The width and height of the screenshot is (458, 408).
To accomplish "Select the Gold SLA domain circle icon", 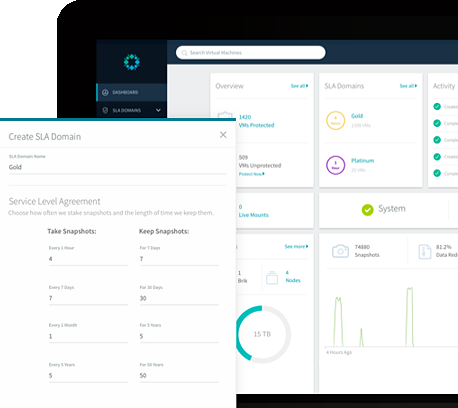I will [335, 120].
